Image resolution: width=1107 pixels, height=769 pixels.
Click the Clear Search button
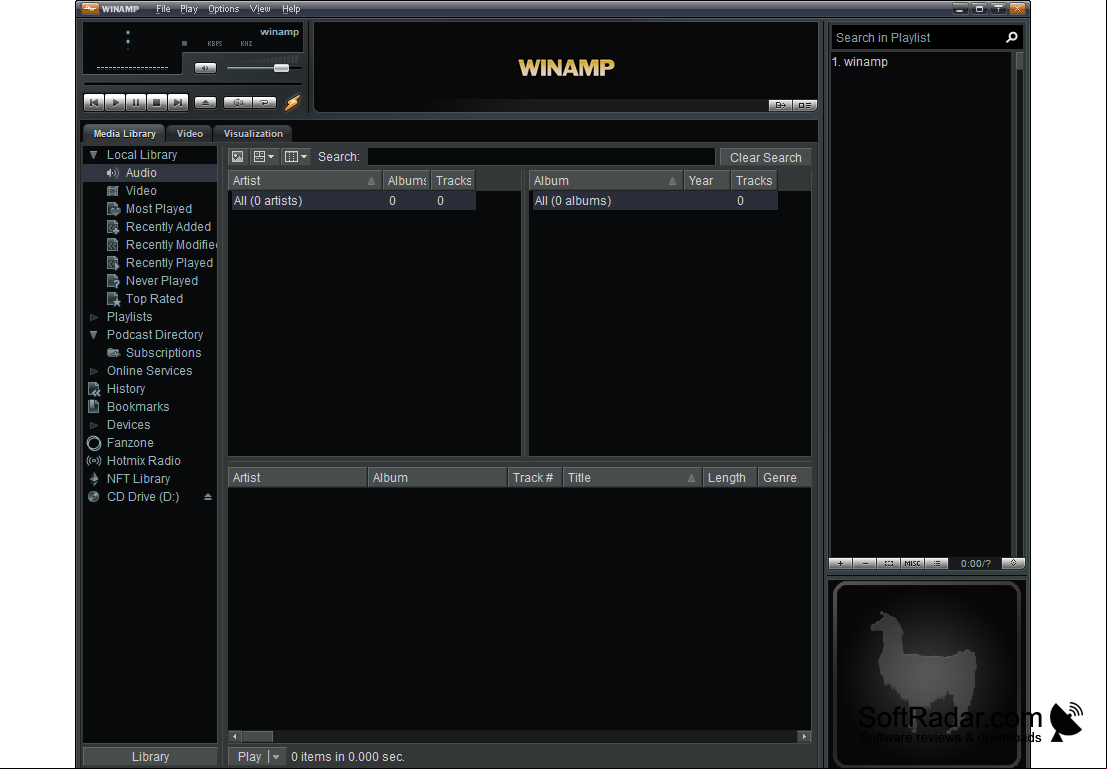(x=765, y=157)
